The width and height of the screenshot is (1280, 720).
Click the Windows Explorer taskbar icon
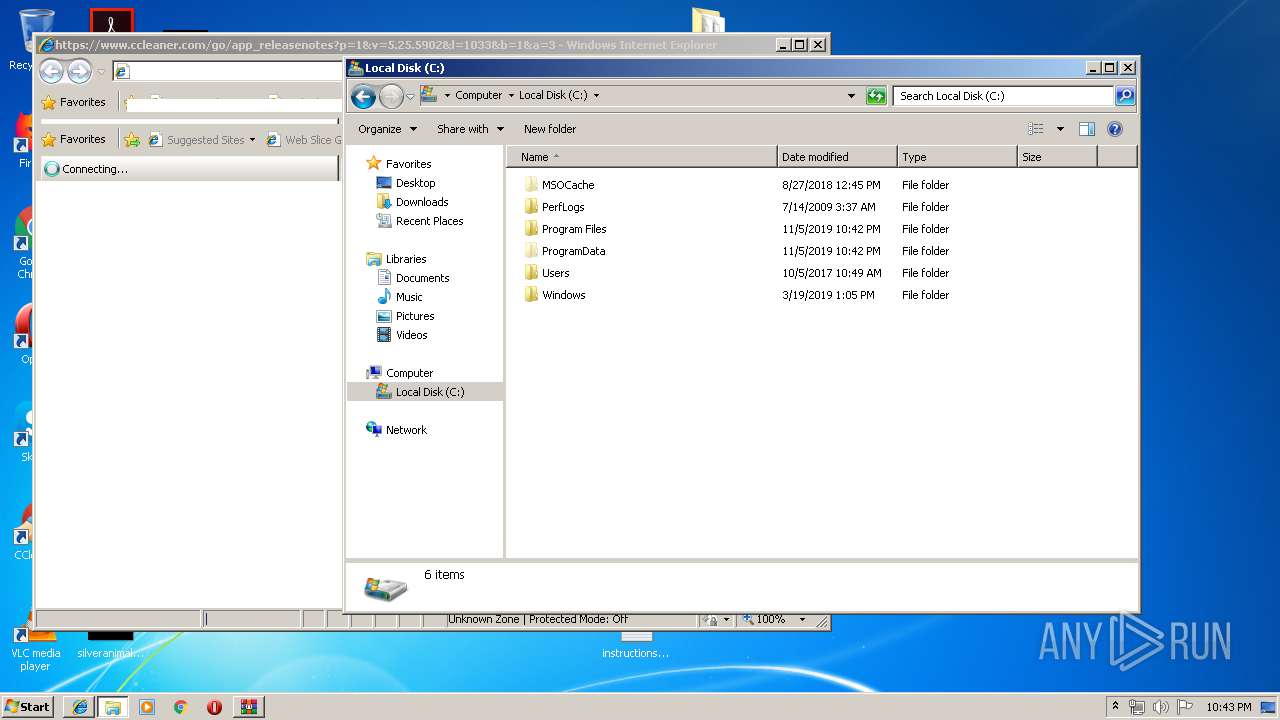tap(113, 707)
